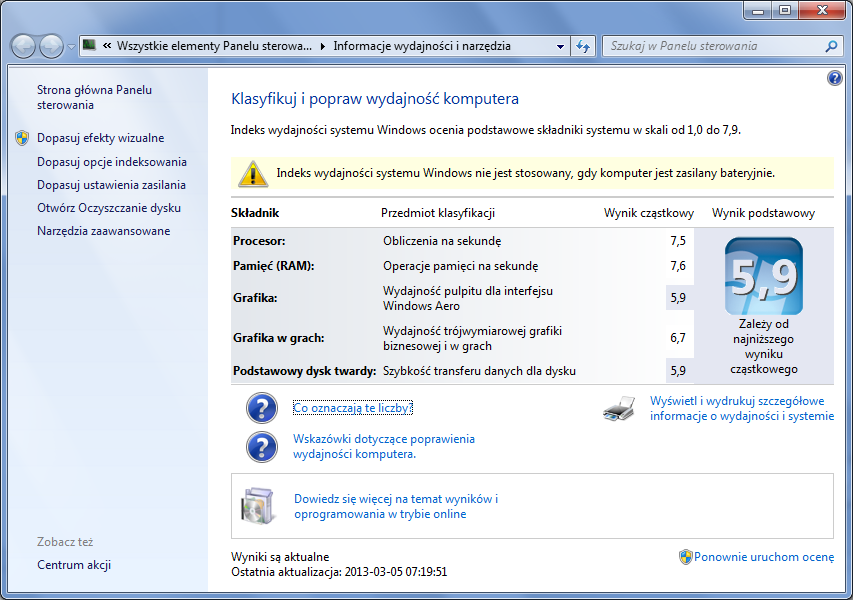Click the 'Przedmiot klasyfikacji' column header
The width and height of the screenshot is (853, 600).
(x=438, y=213)
